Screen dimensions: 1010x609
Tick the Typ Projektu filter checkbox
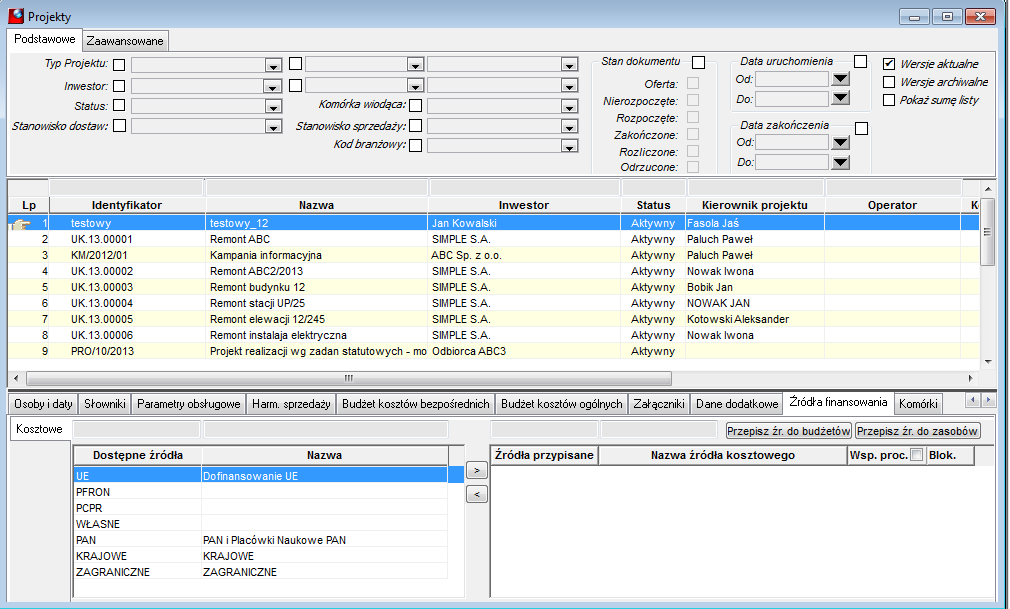pyautogui.click(x=119, y=64)
